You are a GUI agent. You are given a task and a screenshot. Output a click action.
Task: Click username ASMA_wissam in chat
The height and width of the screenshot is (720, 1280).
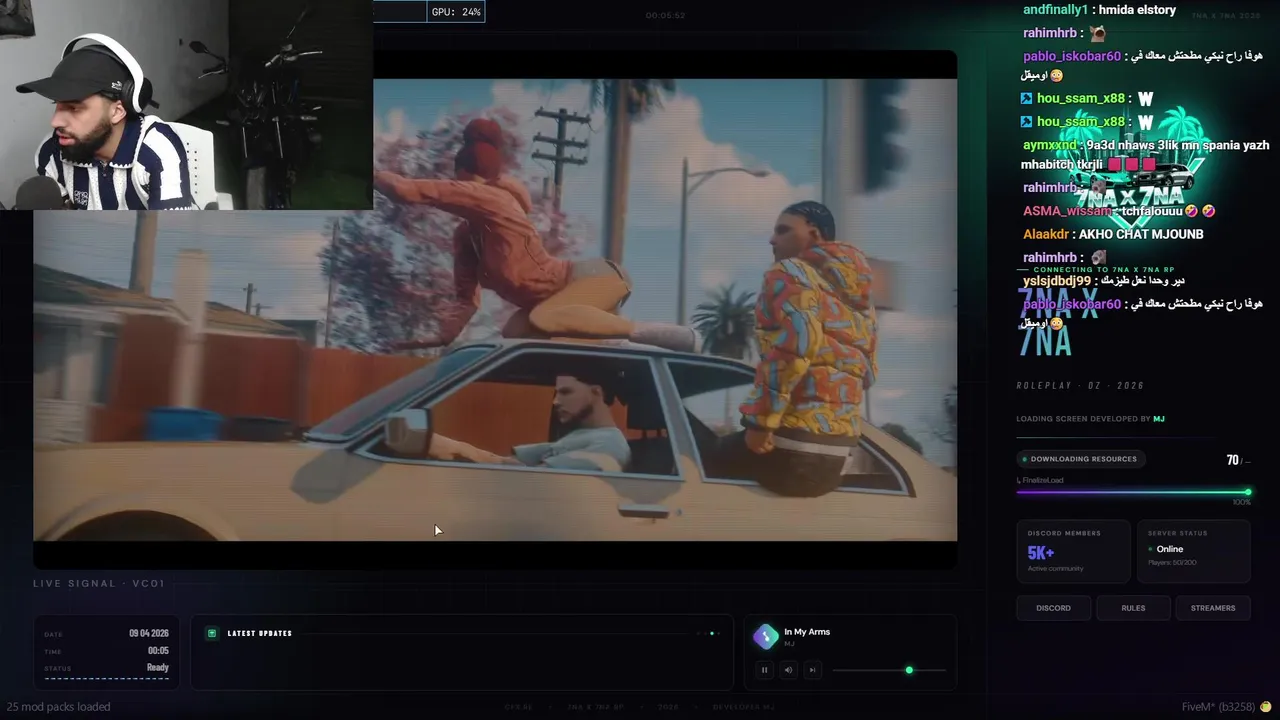pos(1068,211)
